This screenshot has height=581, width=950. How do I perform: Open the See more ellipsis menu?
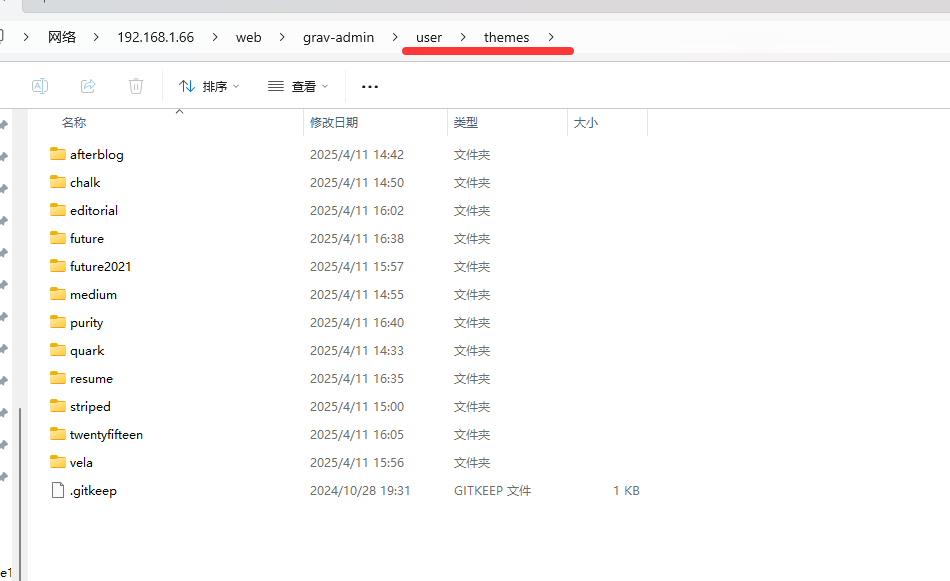pyautogui.click(x=370, y=87)
